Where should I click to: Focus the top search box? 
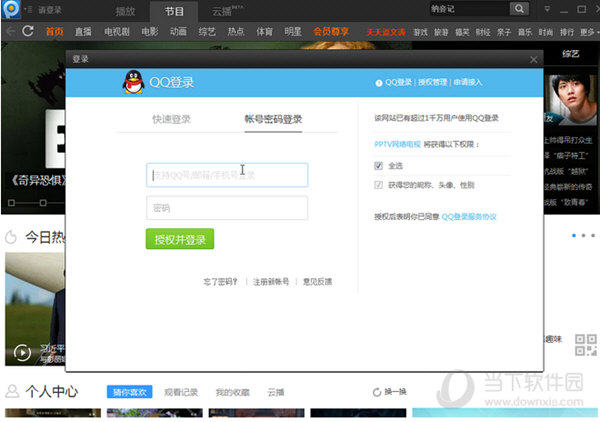click(x=469, y=9)
